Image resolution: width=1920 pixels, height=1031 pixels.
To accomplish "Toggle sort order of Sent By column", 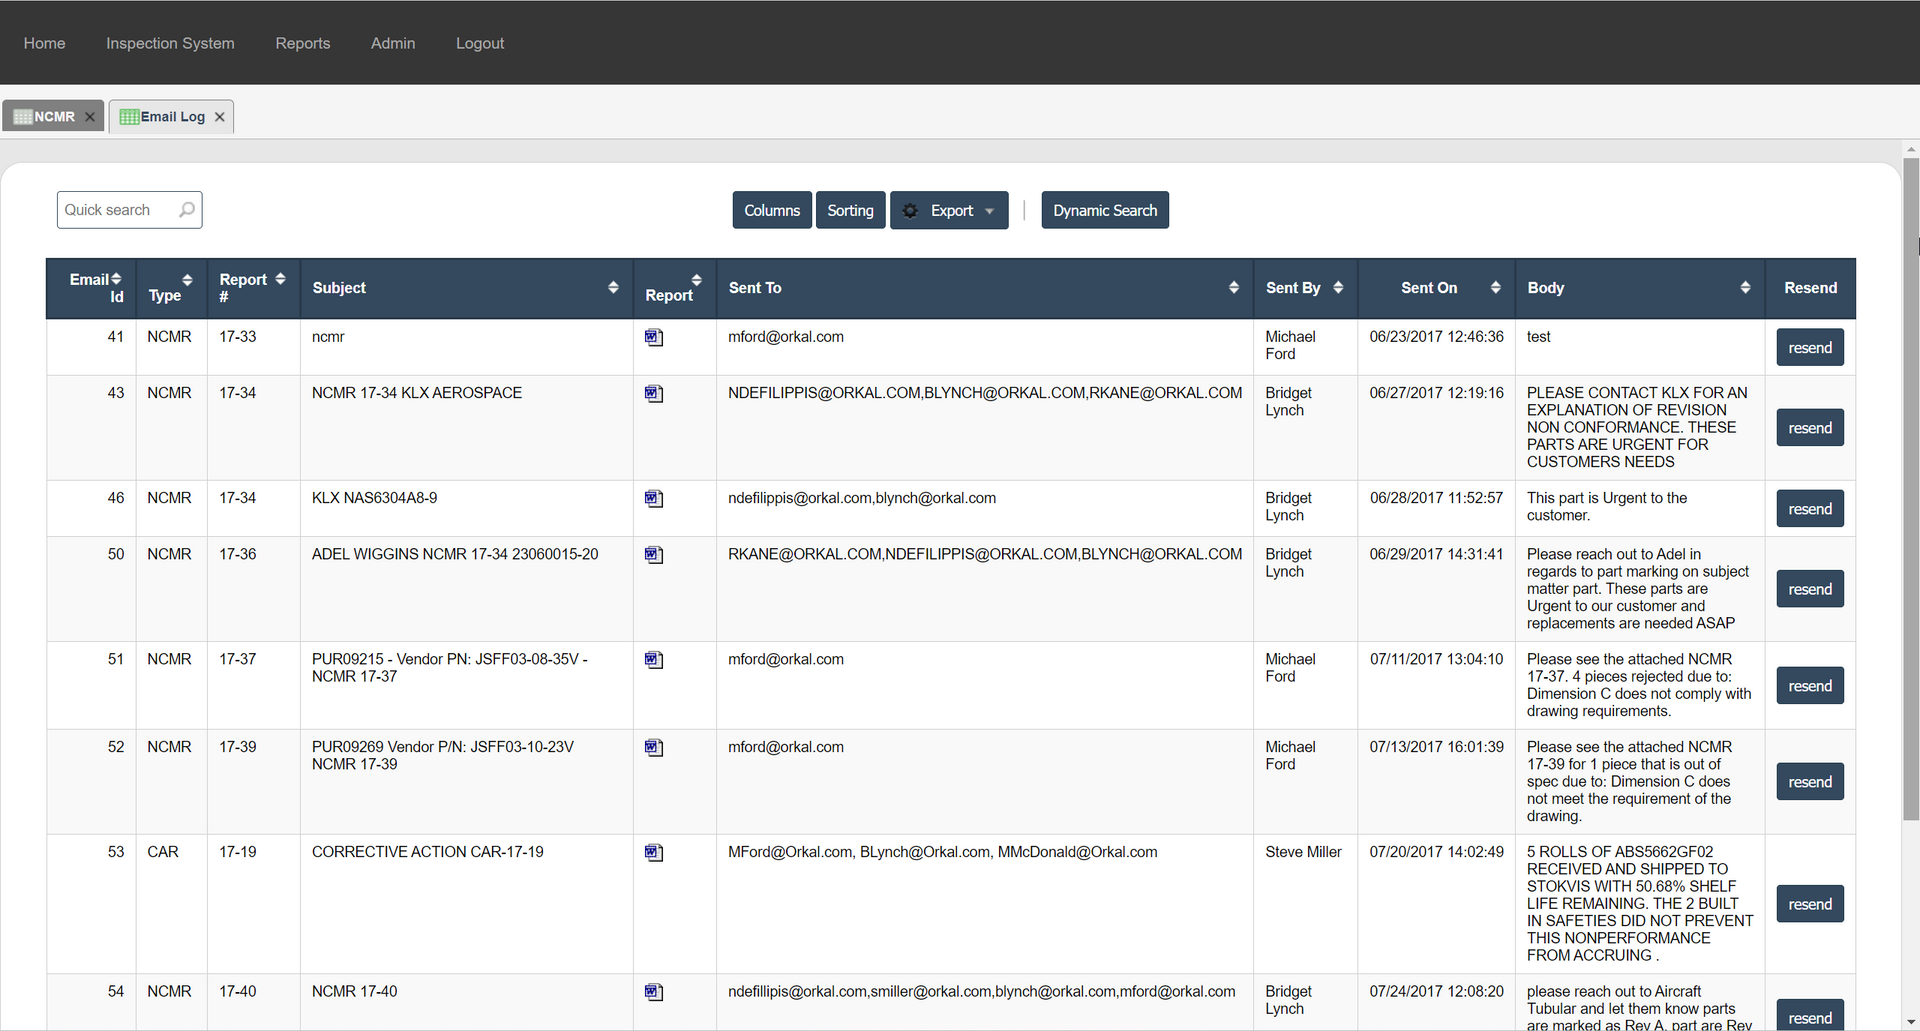I will [x=1338, y=288].
